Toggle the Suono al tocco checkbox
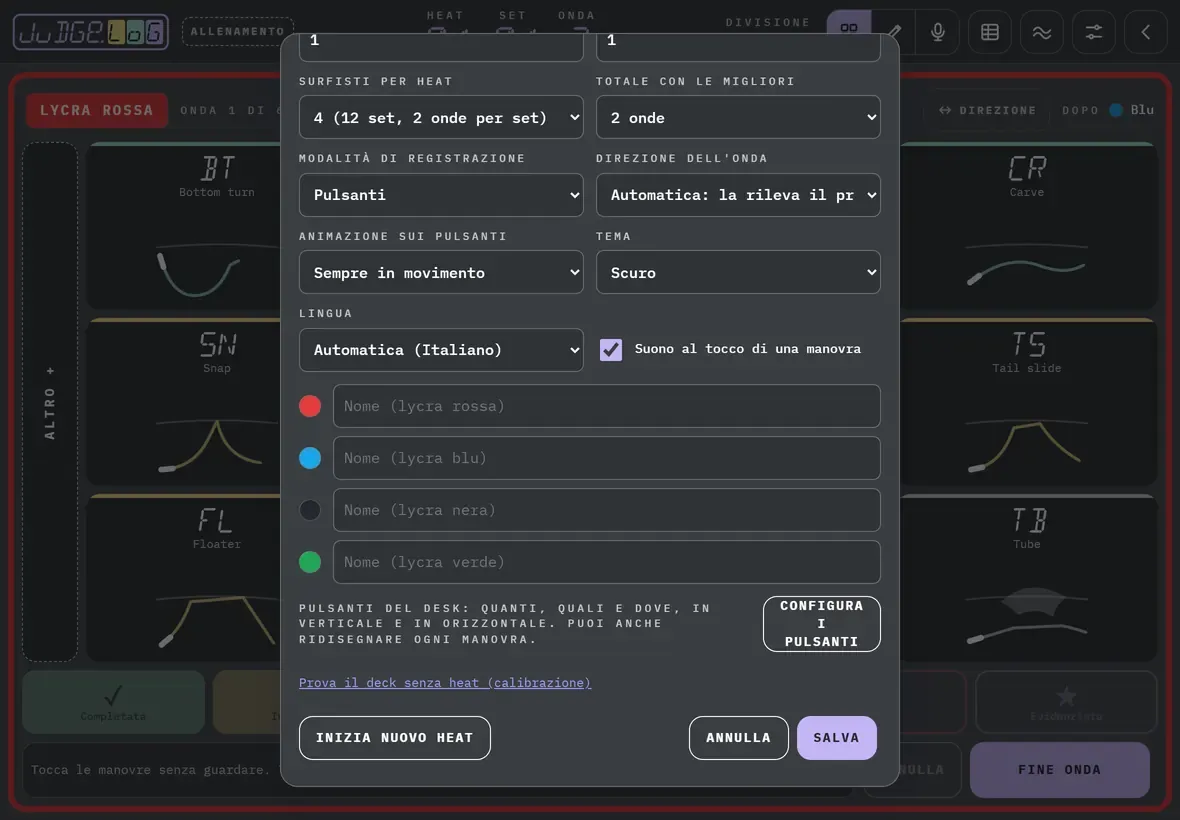Viewport: 1180px width, 820px height. [x=610, y=349]
